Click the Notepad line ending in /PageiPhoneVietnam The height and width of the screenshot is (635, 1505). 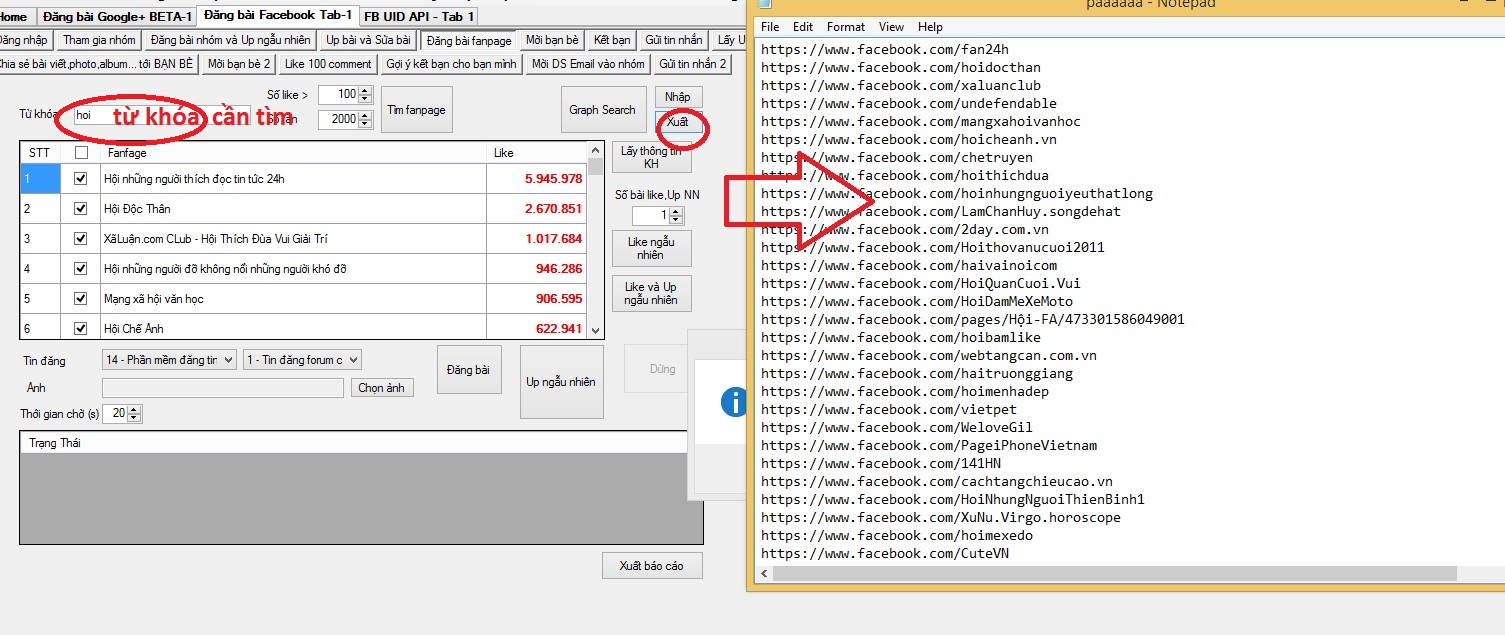pyautogui.click(x=929, y=445)
